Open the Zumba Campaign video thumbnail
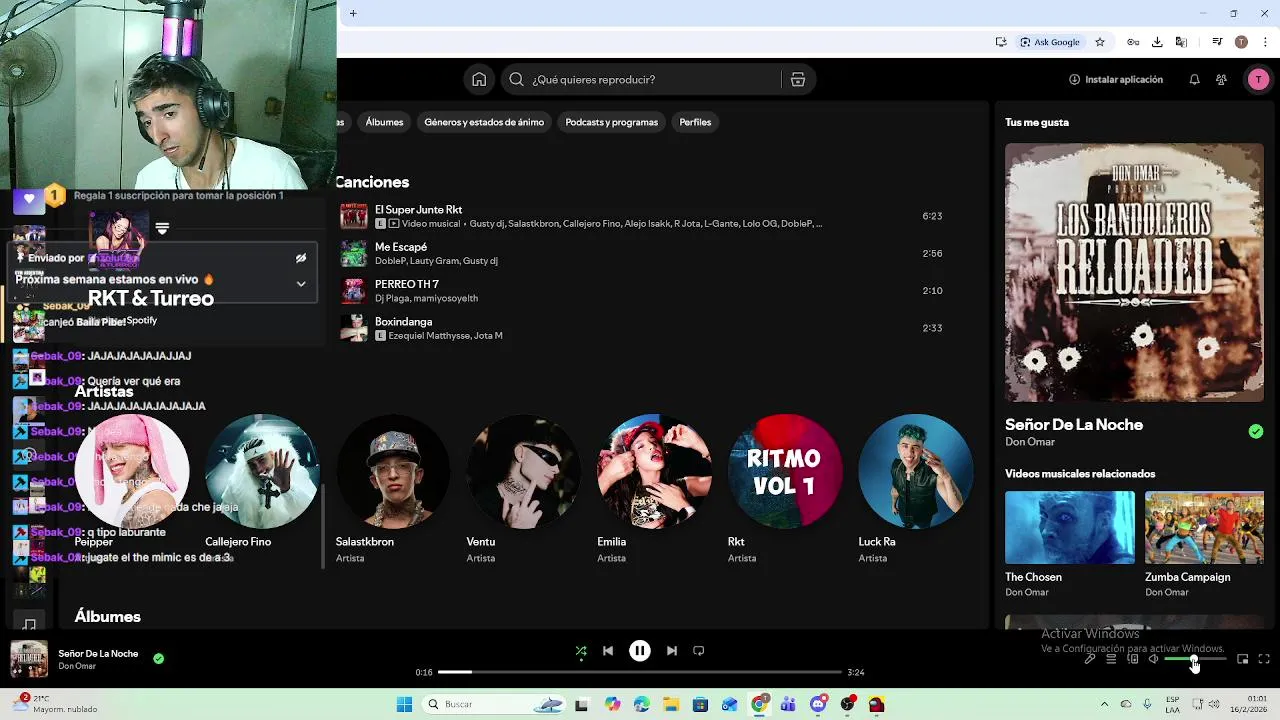 click(x=1204, y=527)
